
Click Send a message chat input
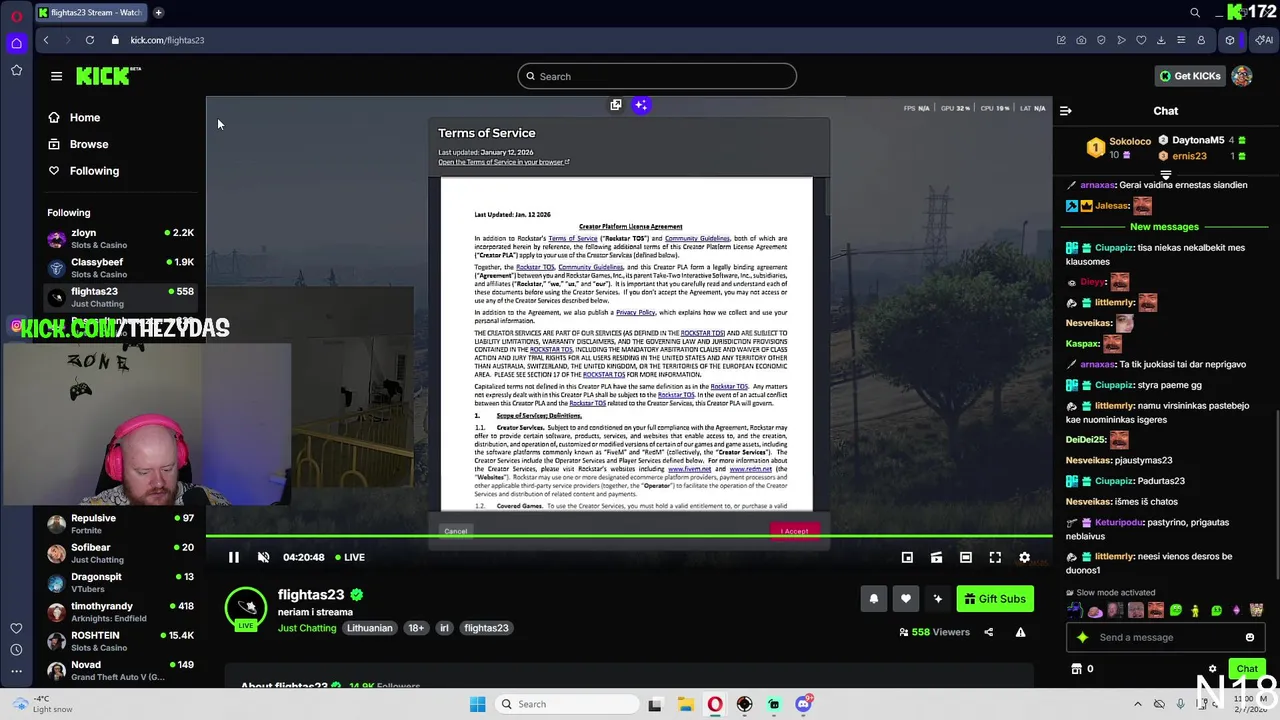1166,637
